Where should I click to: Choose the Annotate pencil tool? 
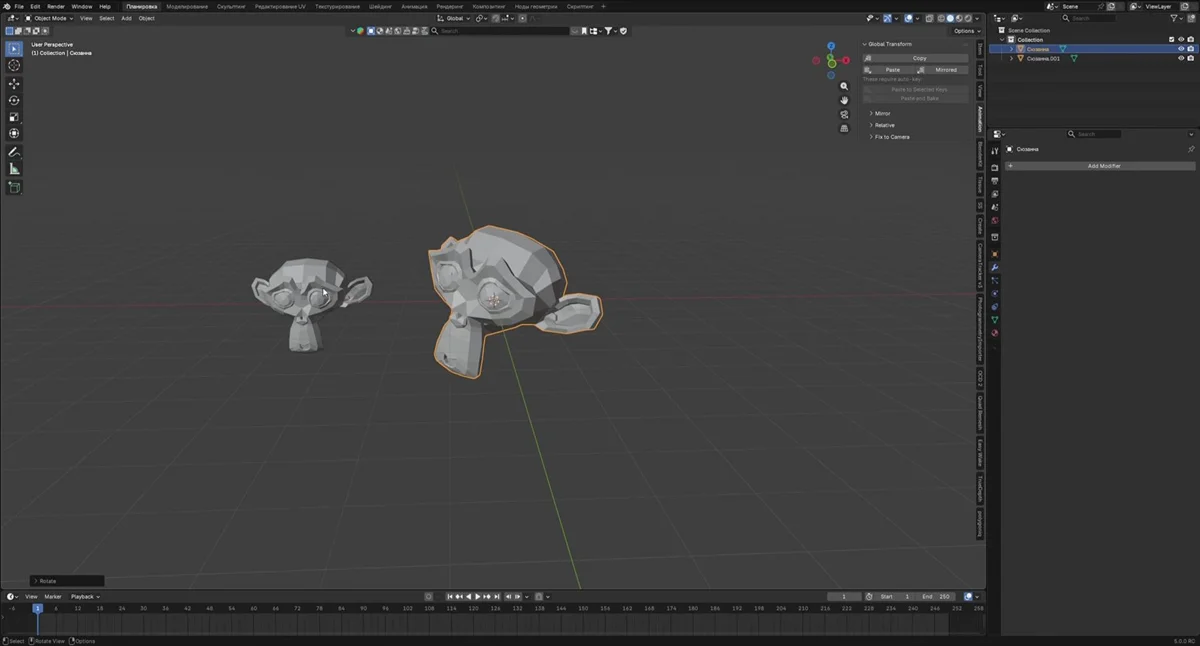click(x=14, y=153)
